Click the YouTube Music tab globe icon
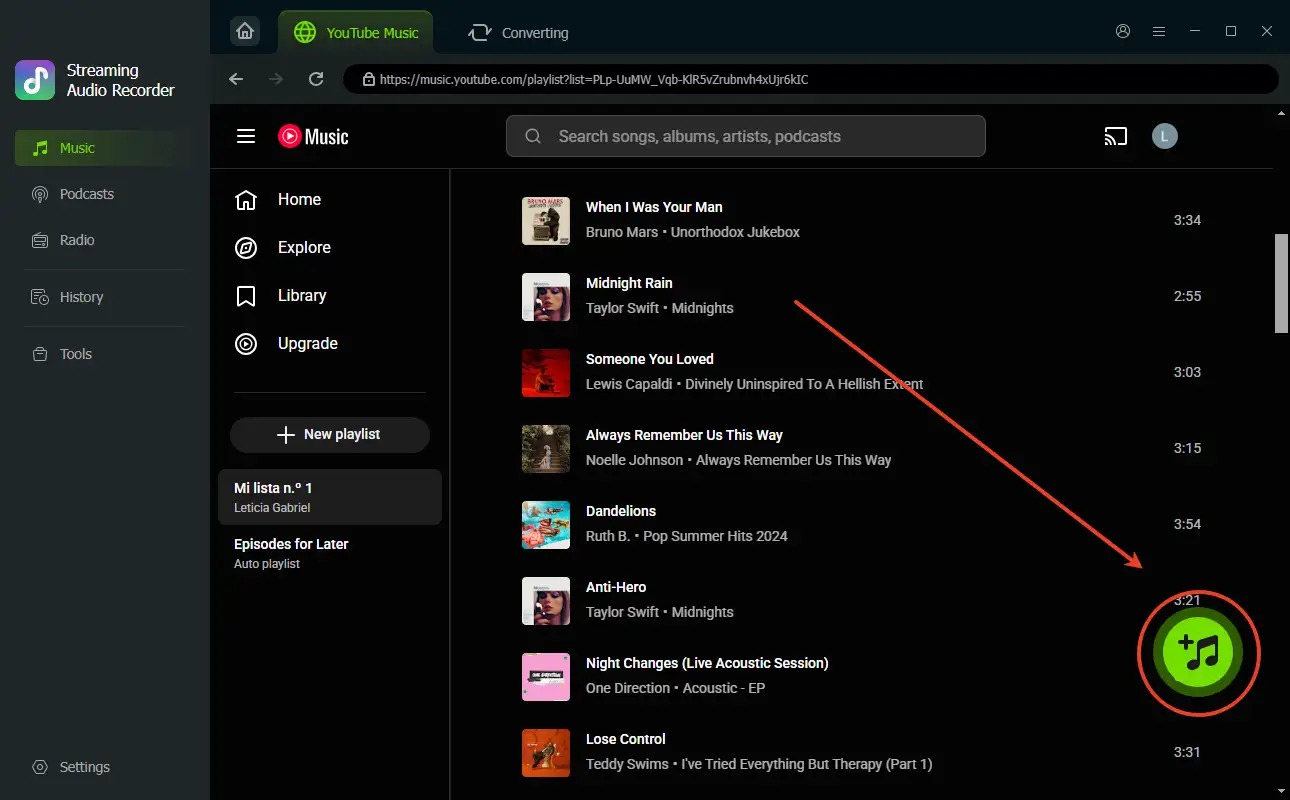 [305, 32]
